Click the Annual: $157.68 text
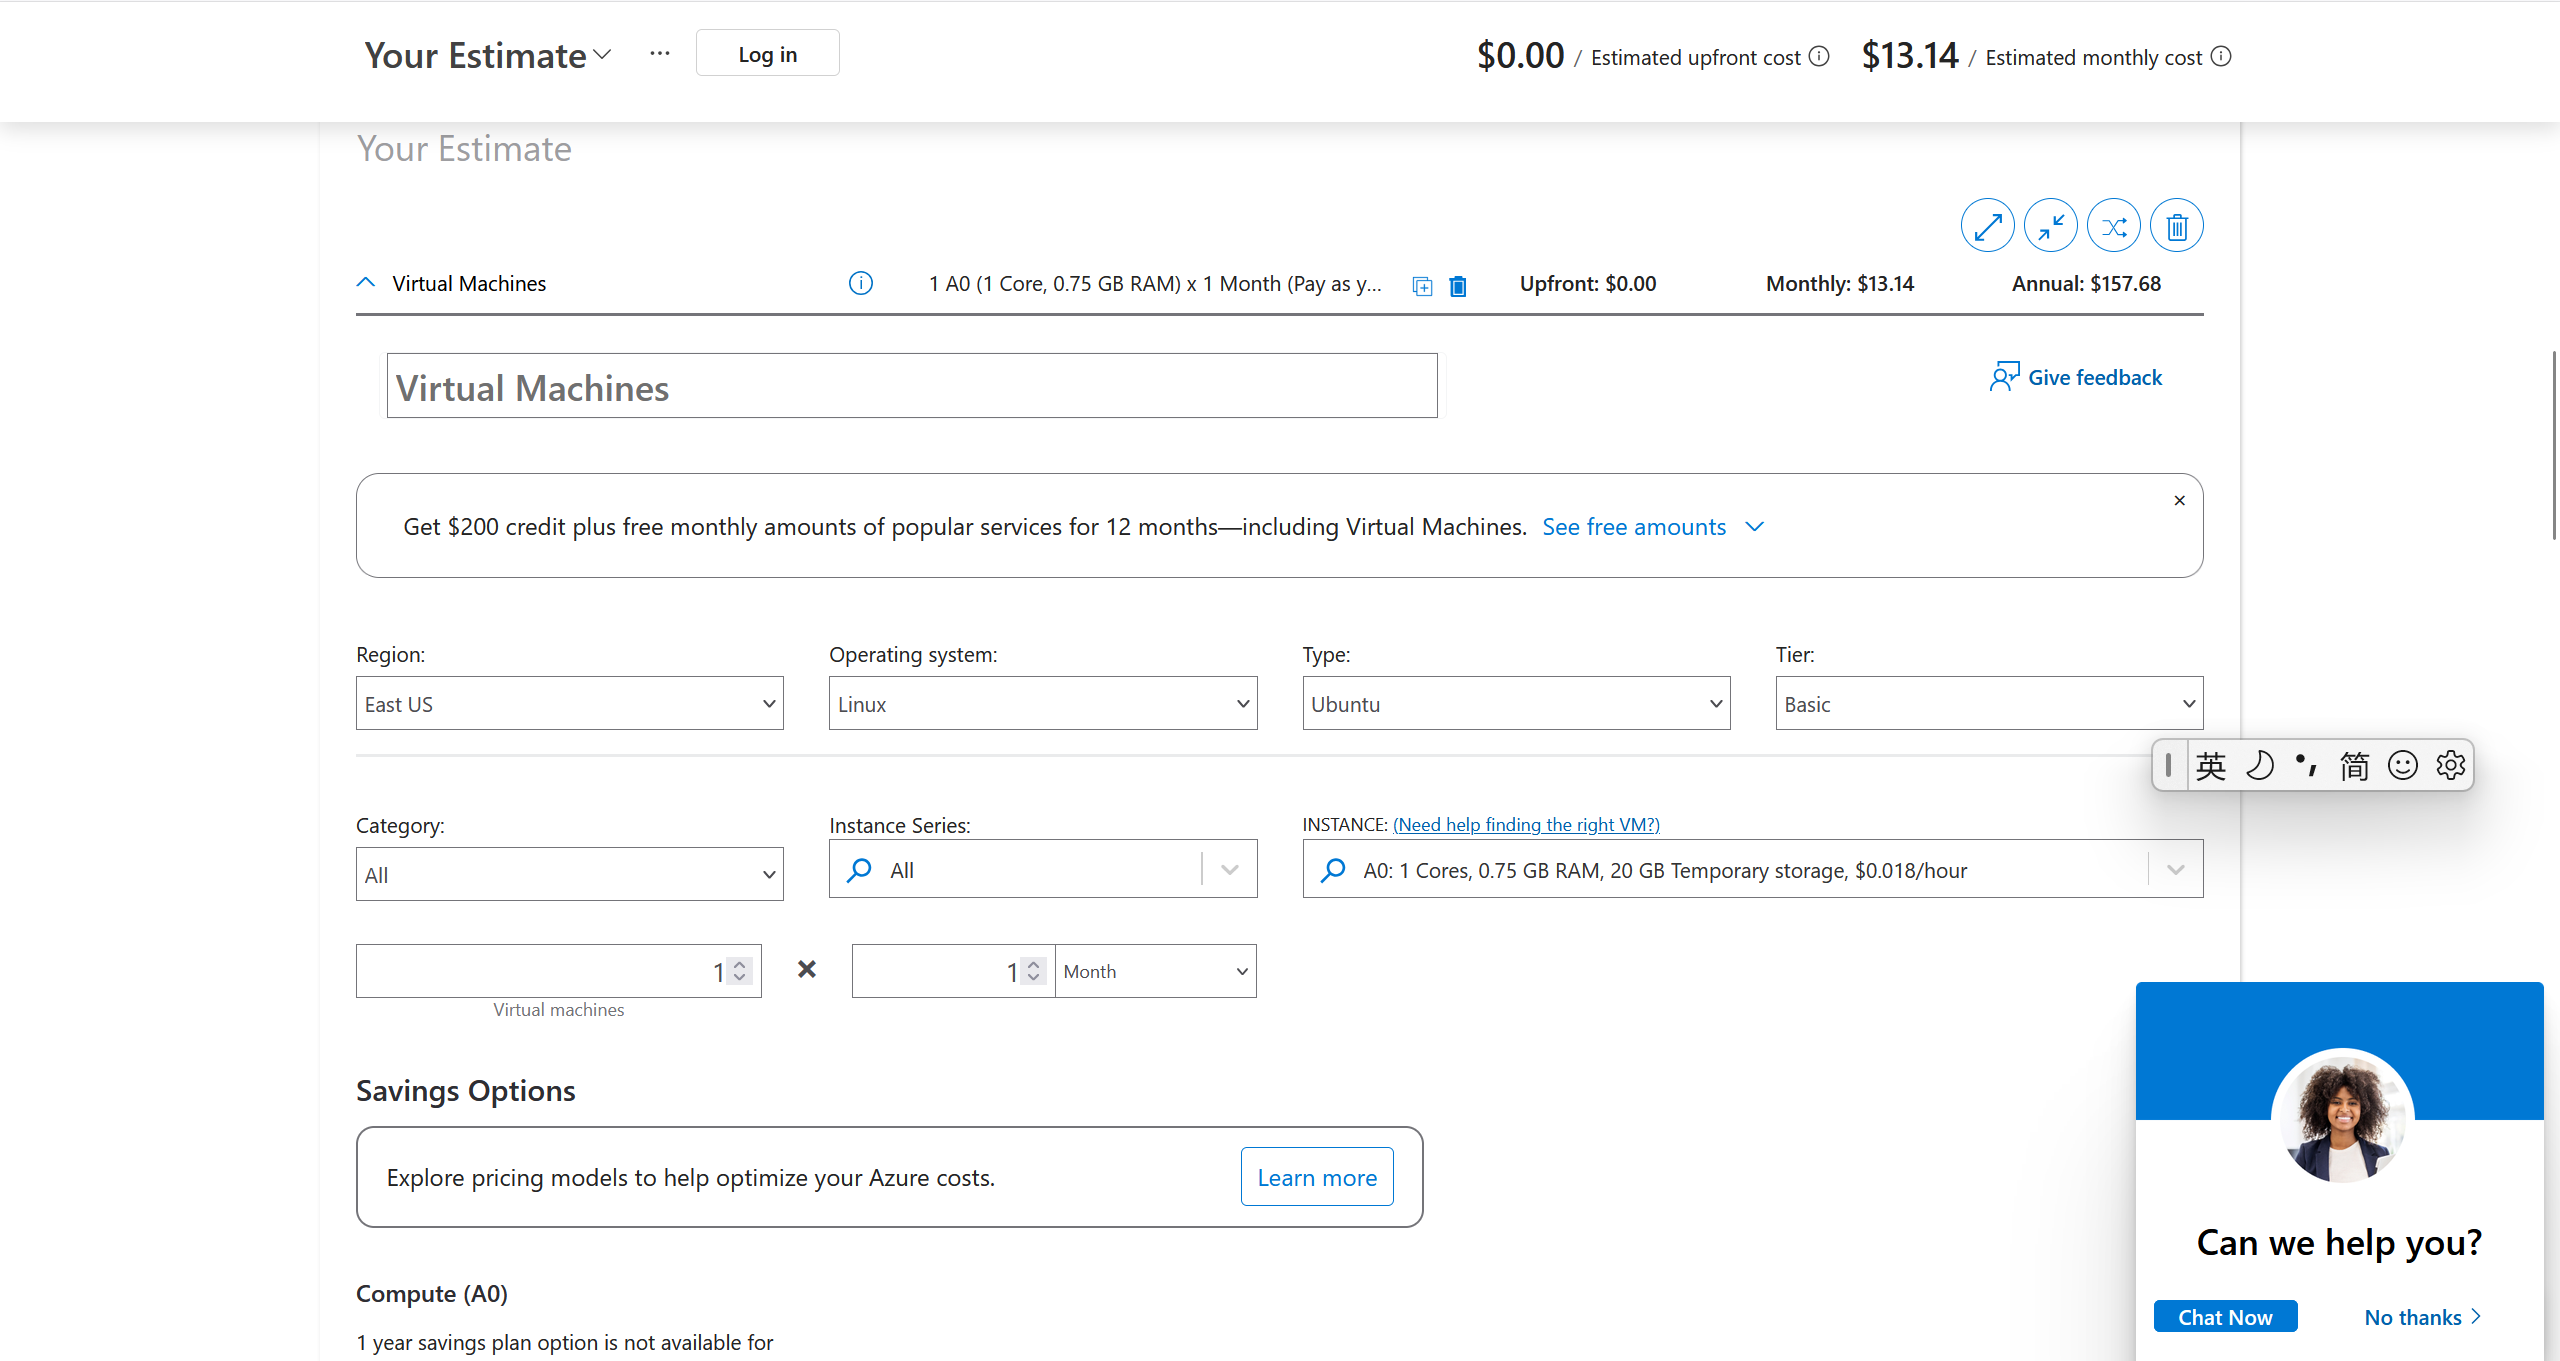The image size is (2560, 1361). [x=2086, y=284]
